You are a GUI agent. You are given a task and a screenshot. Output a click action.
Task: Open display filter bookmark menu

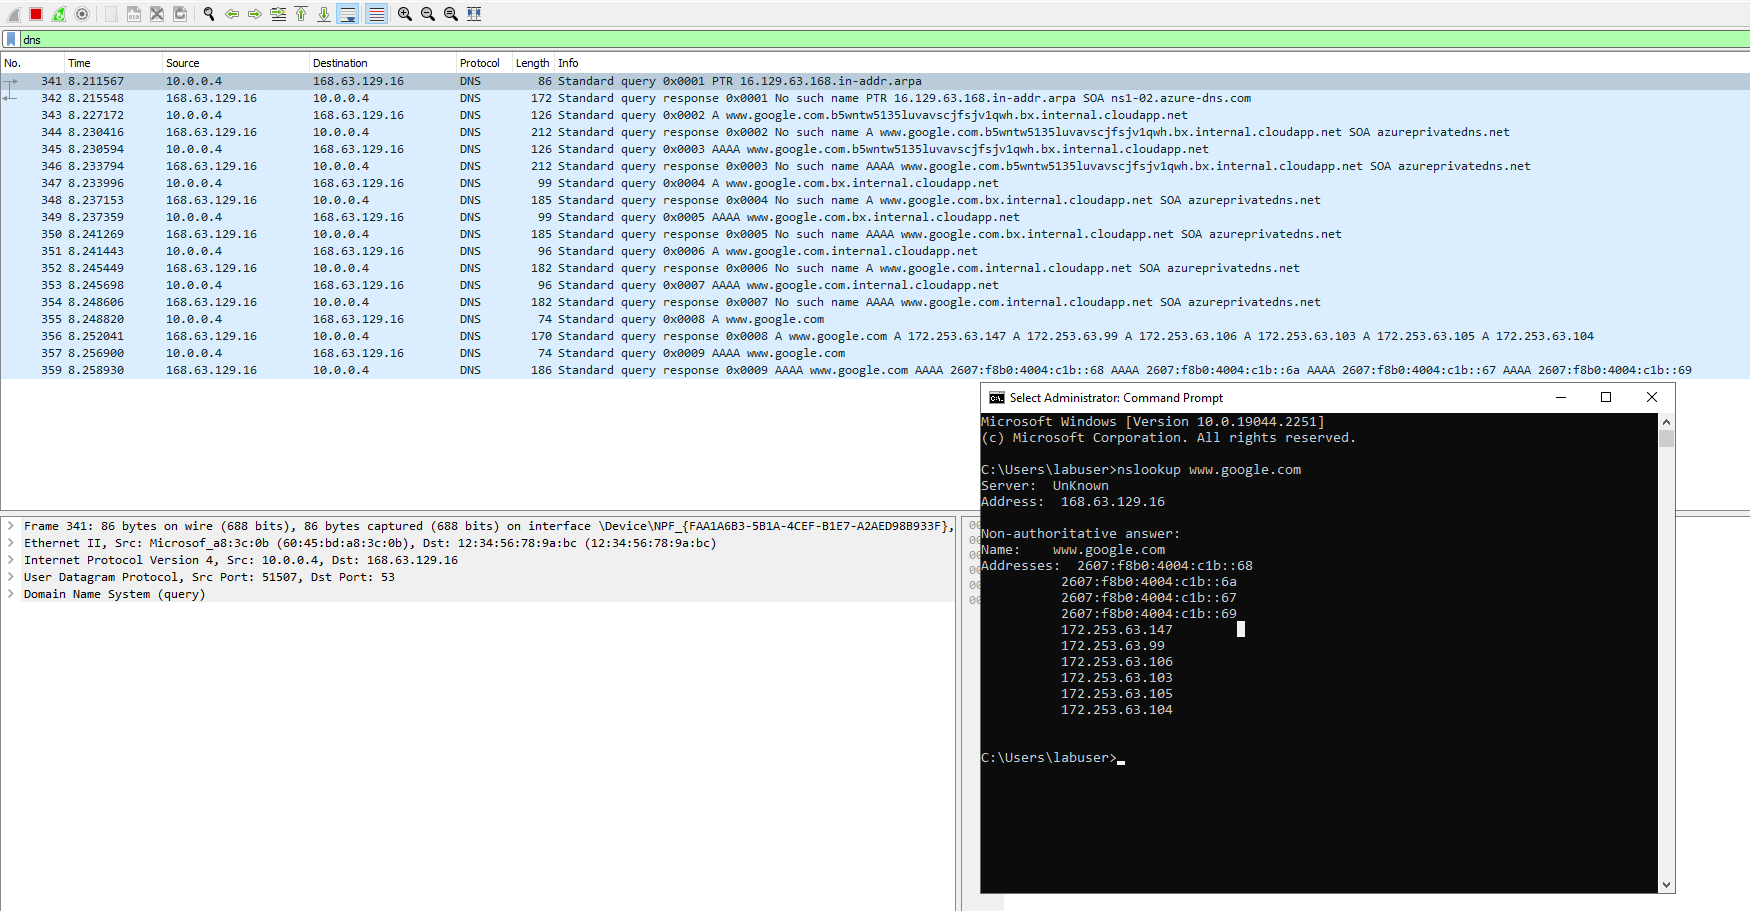(11, 39)
